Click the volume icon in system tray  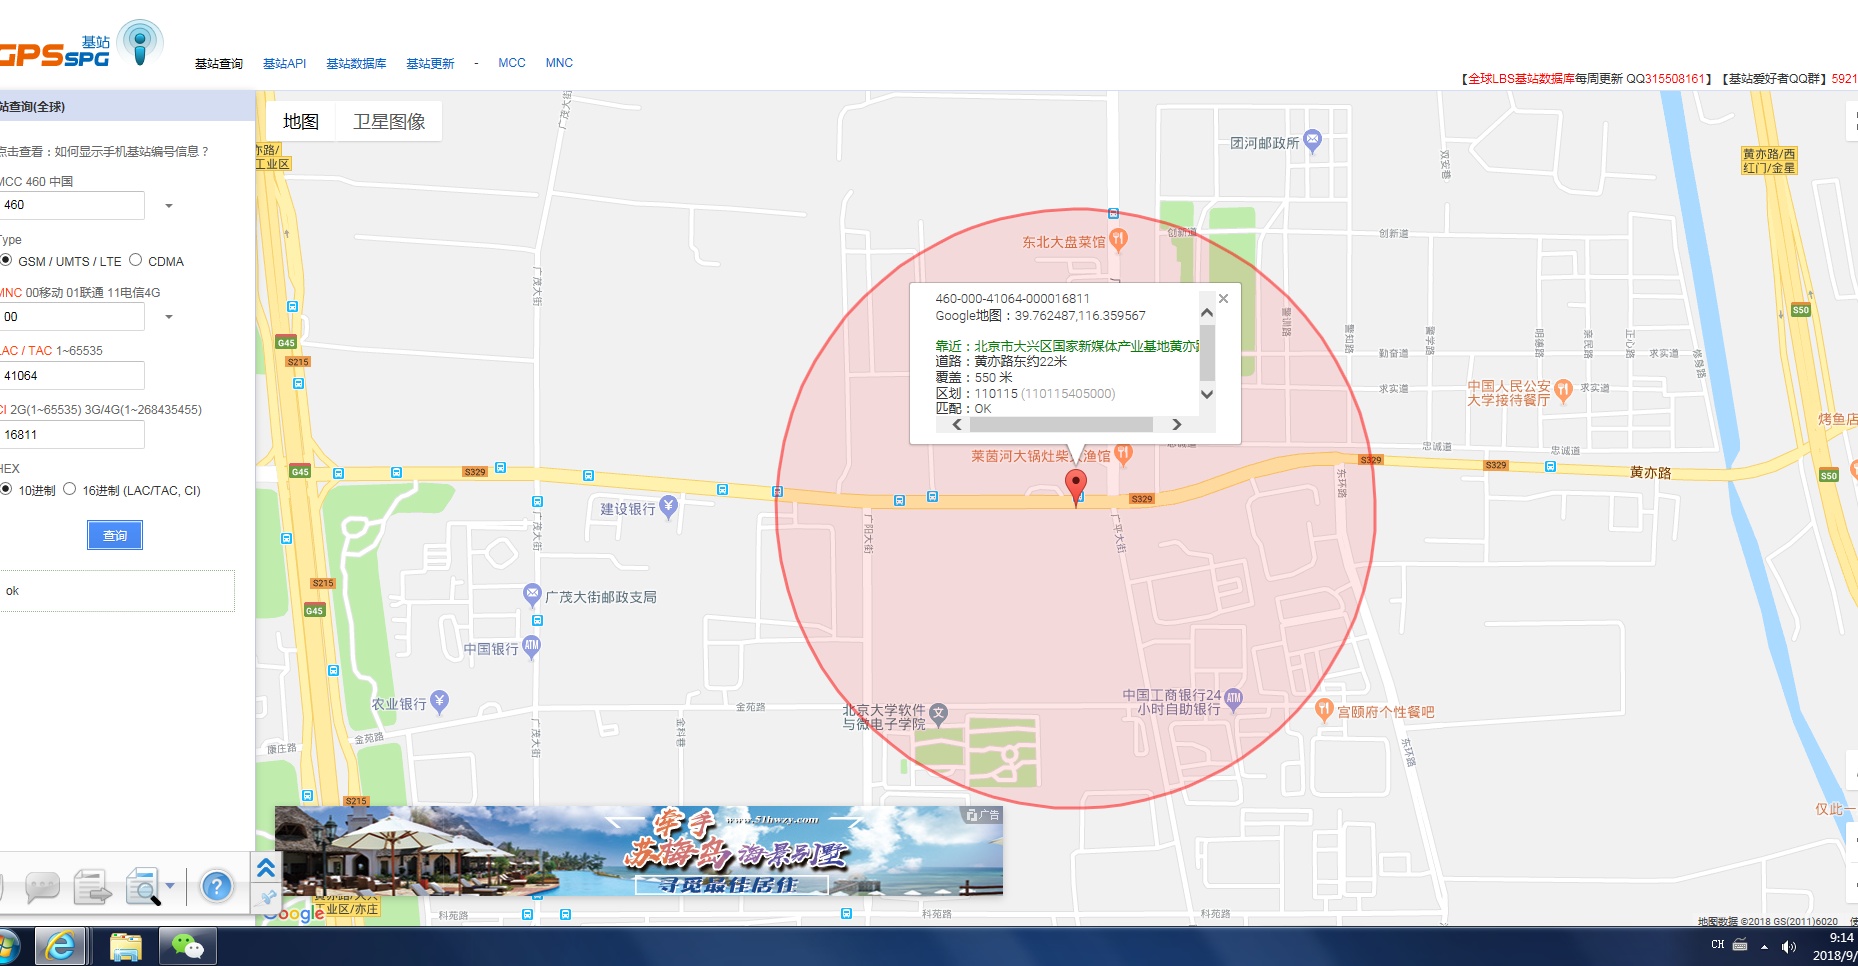pos(1789,946)
